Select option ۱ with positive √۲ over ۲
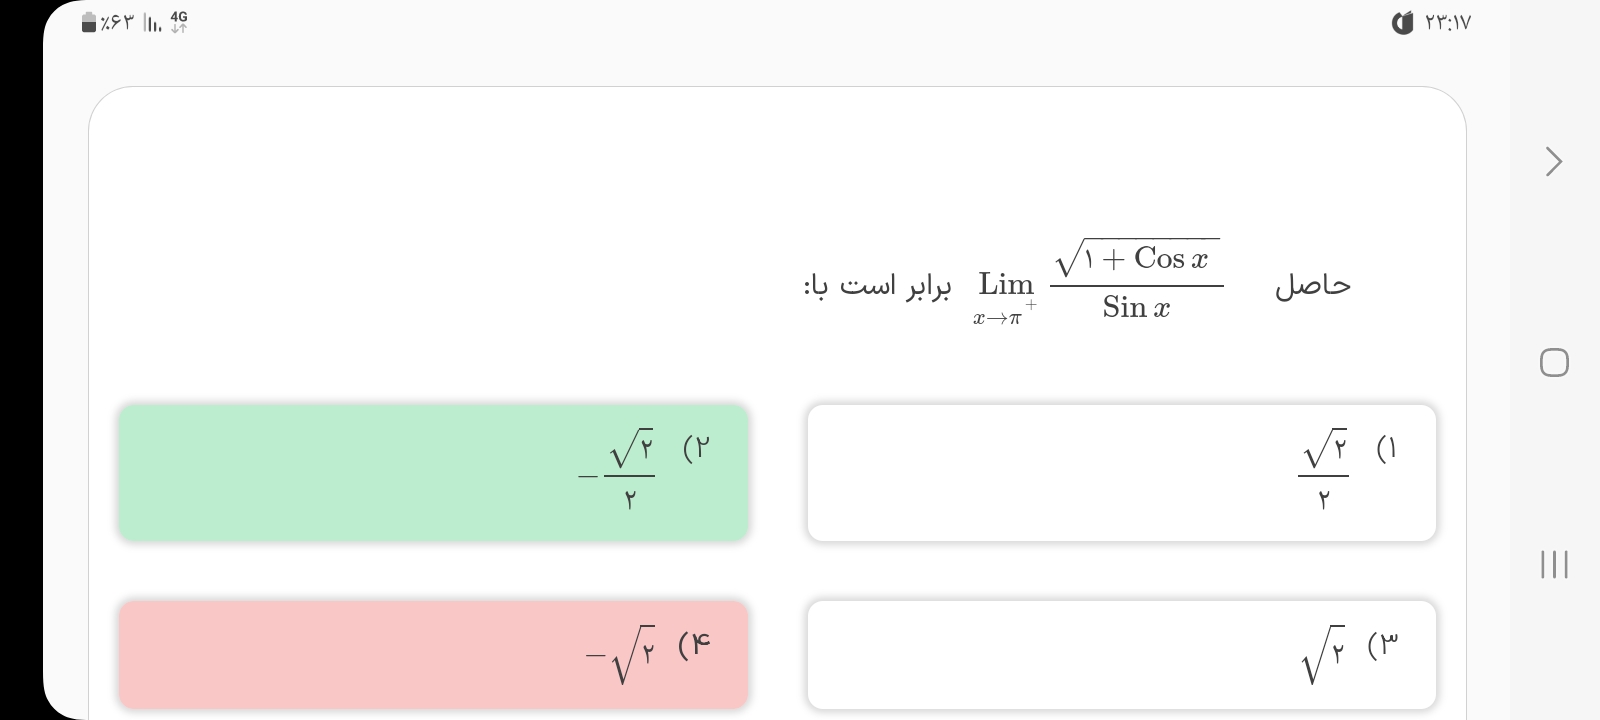The height and width of the screenshot is (720, 1600). (x=1121, y=473)
